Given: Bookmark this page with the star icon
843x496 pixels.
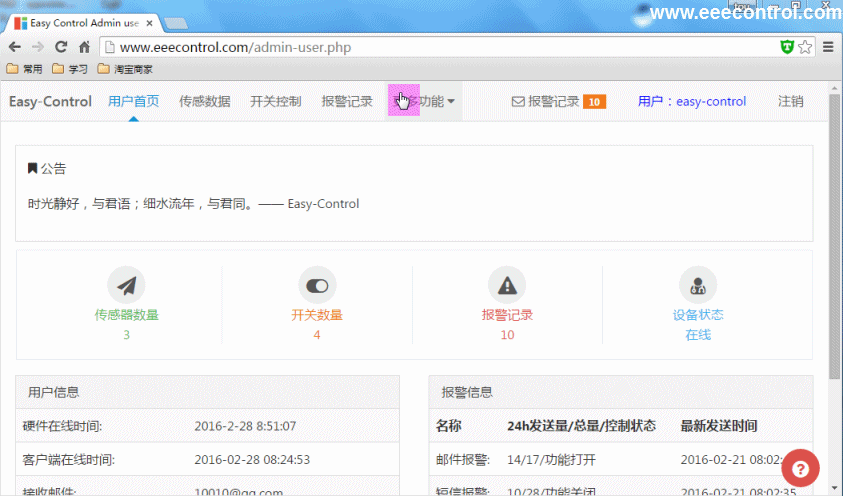Looking at the screenshot, I should coord(805,47).
